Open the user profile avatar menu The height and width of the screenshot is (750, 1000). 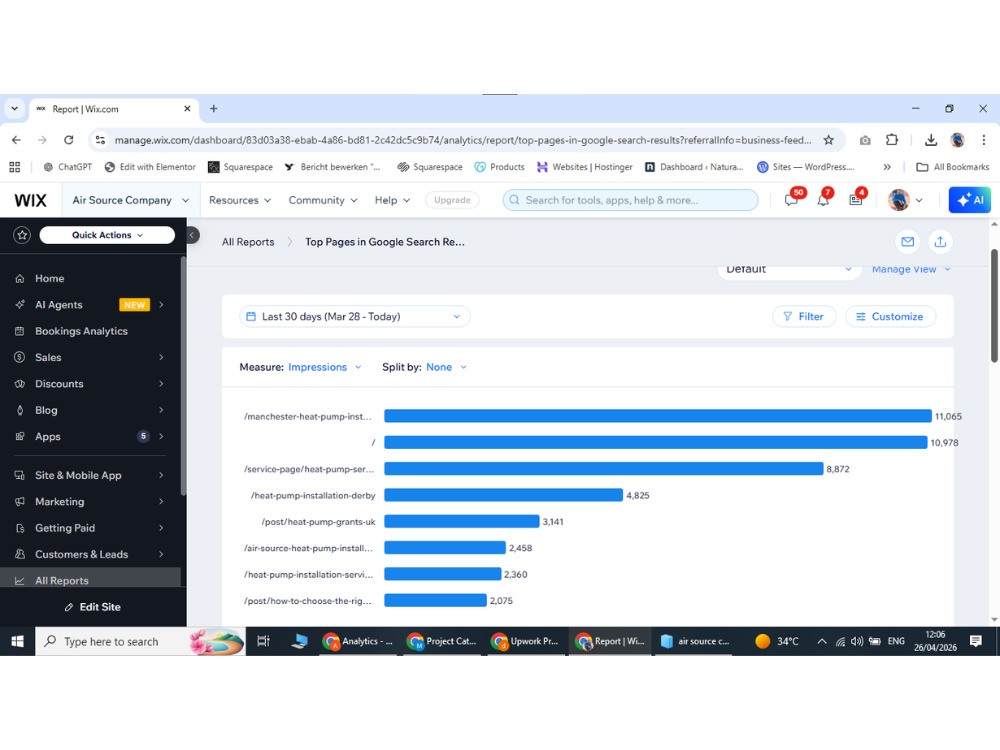pos(905,200)
